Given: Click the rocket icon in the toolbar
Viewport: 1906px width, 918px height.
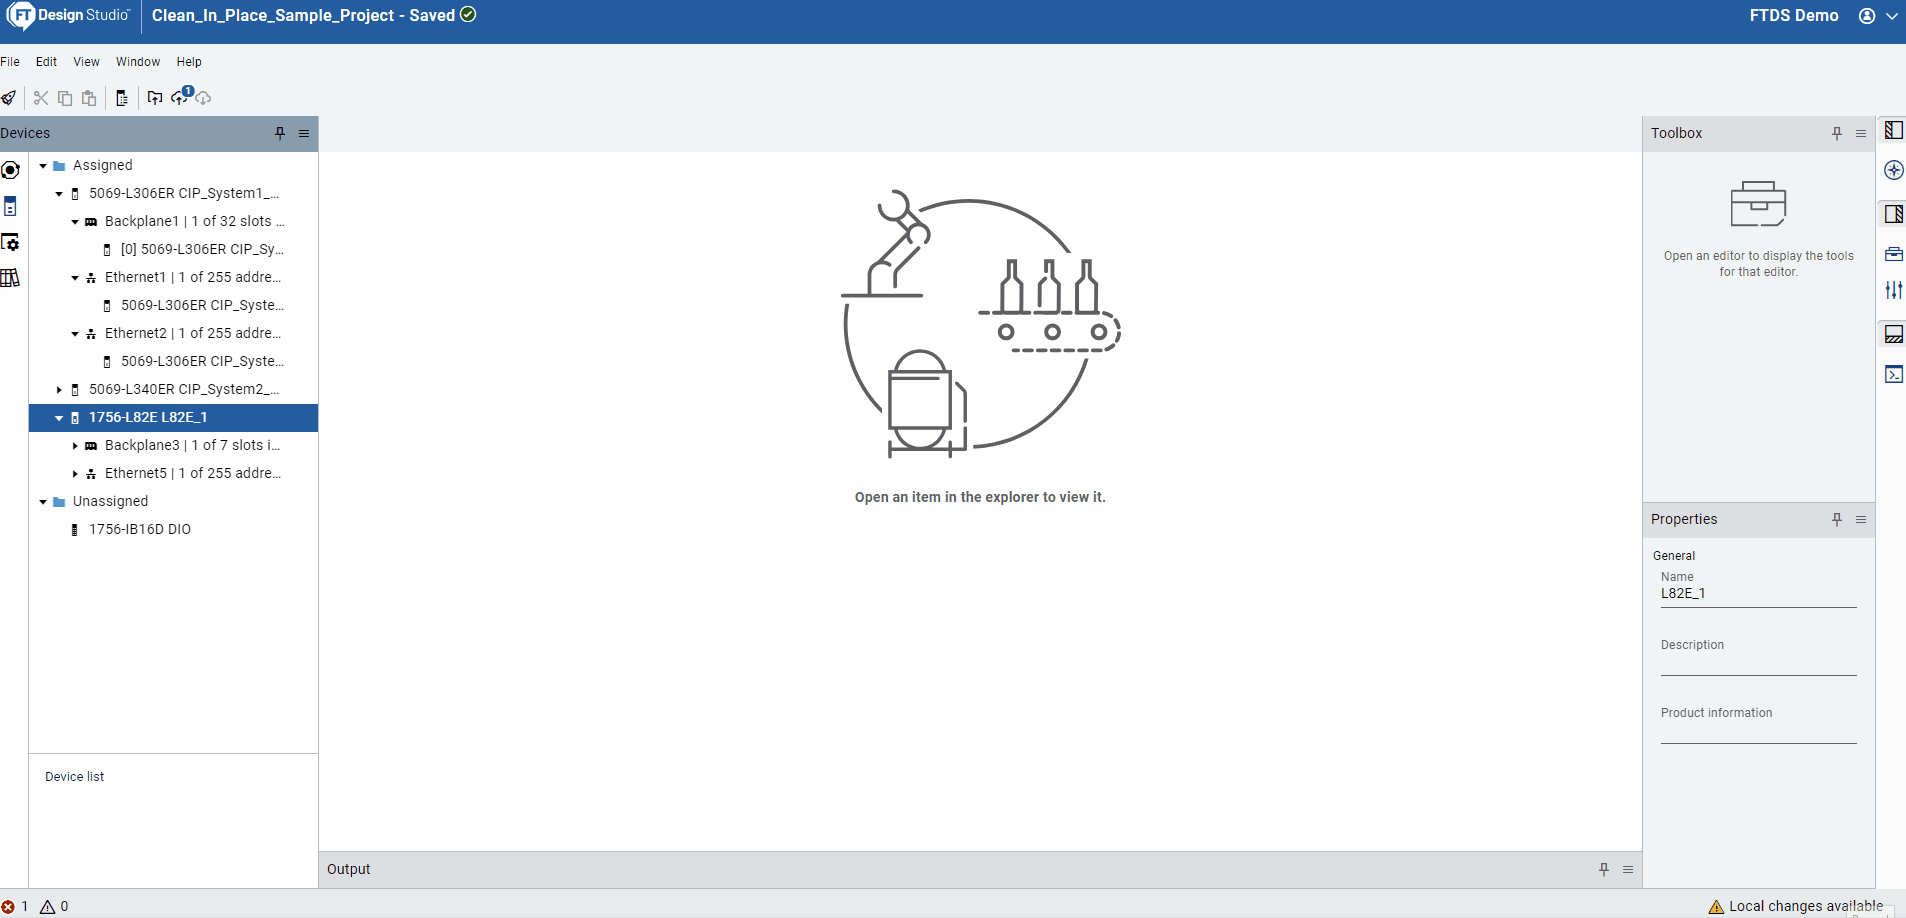Looking at the screenshot, I should point(9,98).
